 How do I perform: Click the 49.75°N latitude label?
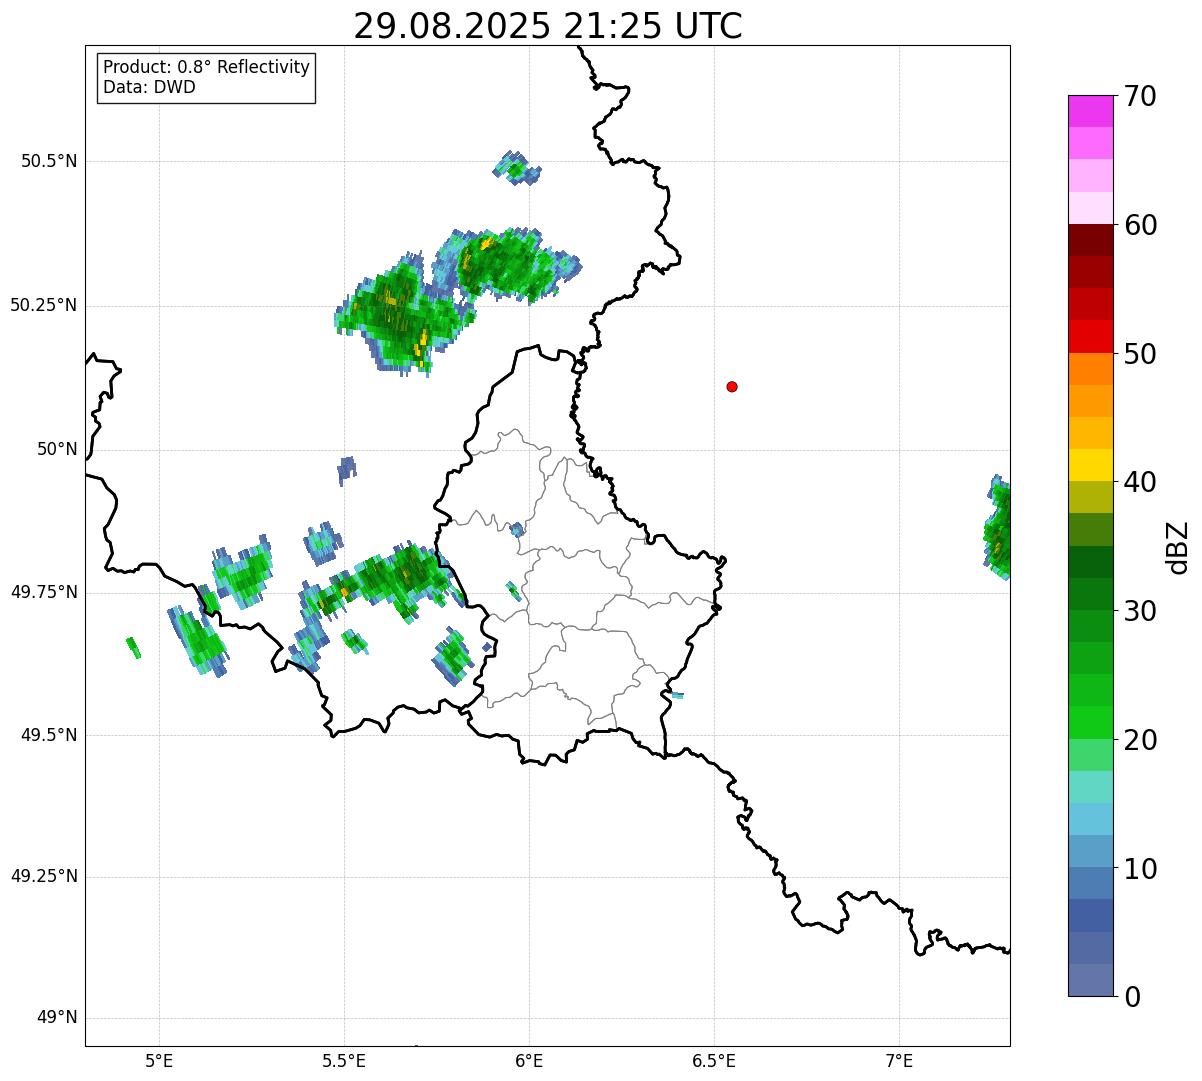pyautogui.click(x=44, y=592)
